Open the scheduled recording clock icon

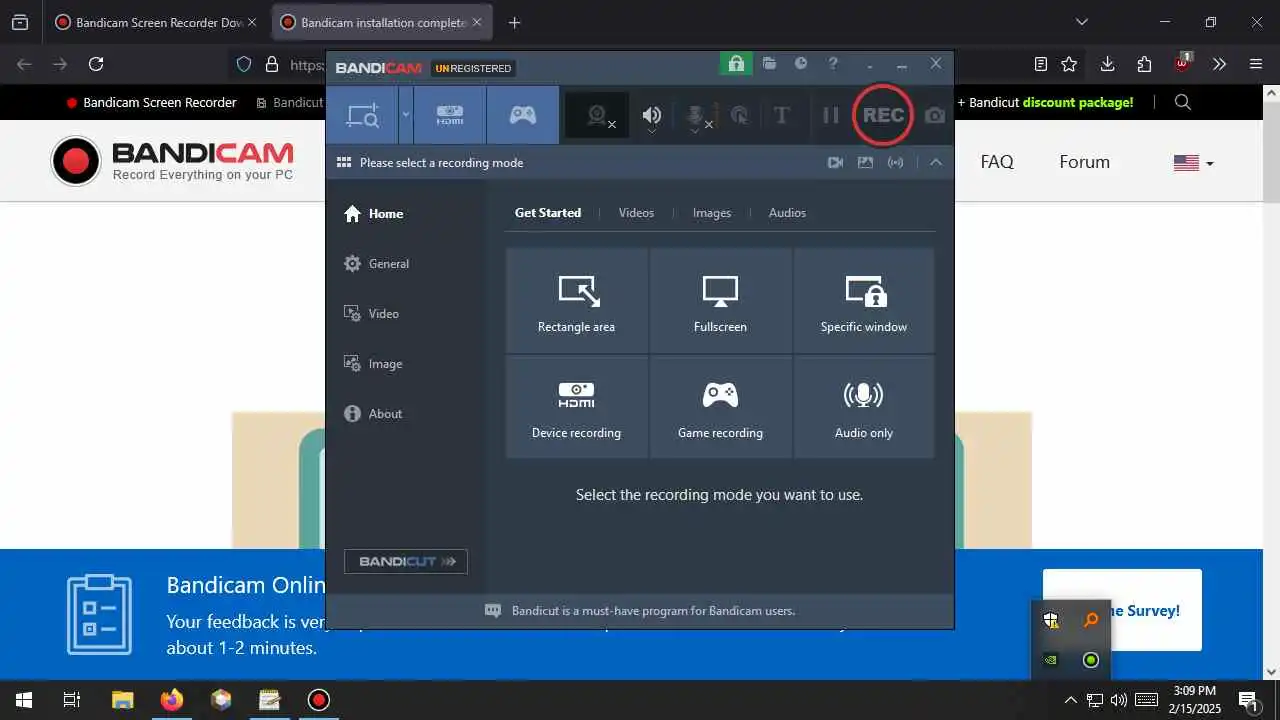pyautogui.click(x=801, y=63)
